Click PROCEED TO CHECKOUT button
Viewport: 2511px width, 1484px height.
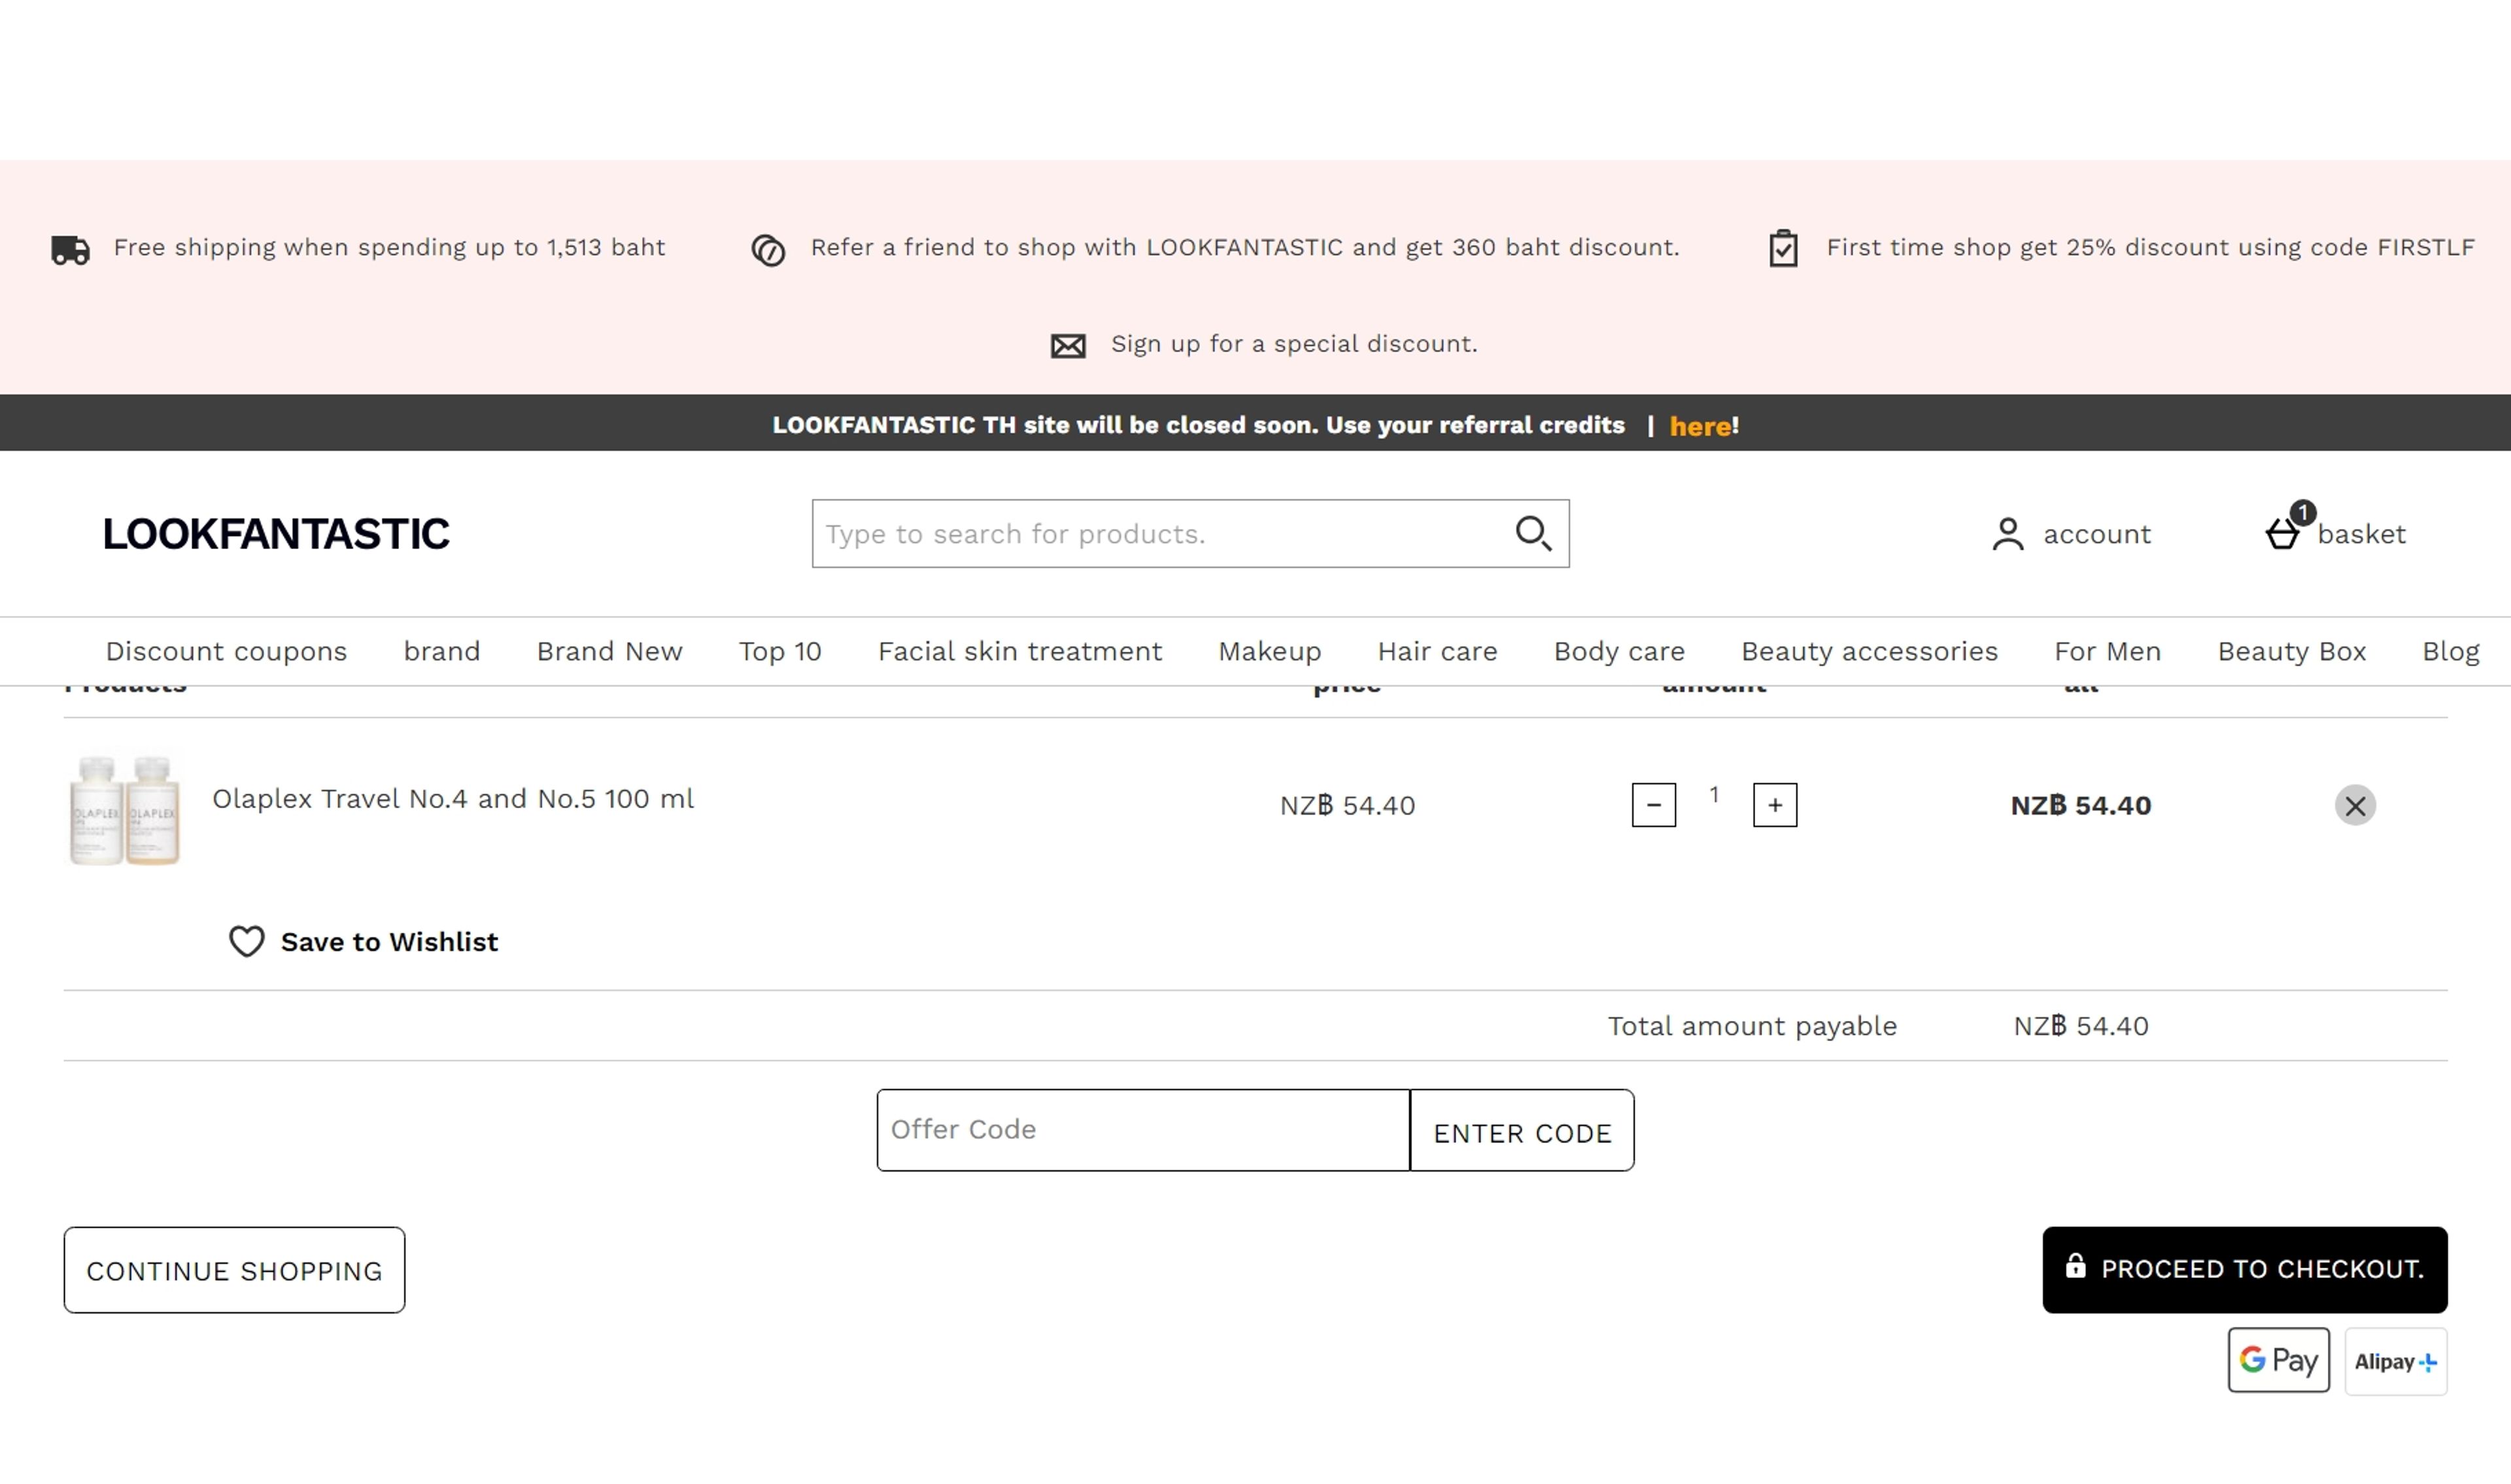(x=2245, y=1270)
